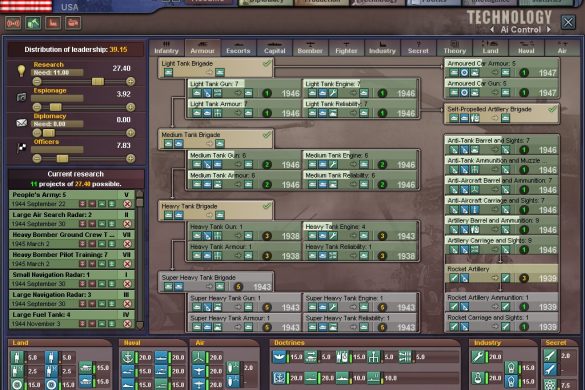The image size is (585, 390).
Task: Click the Research leadership slider handle
Action: [x=98, y=81]
